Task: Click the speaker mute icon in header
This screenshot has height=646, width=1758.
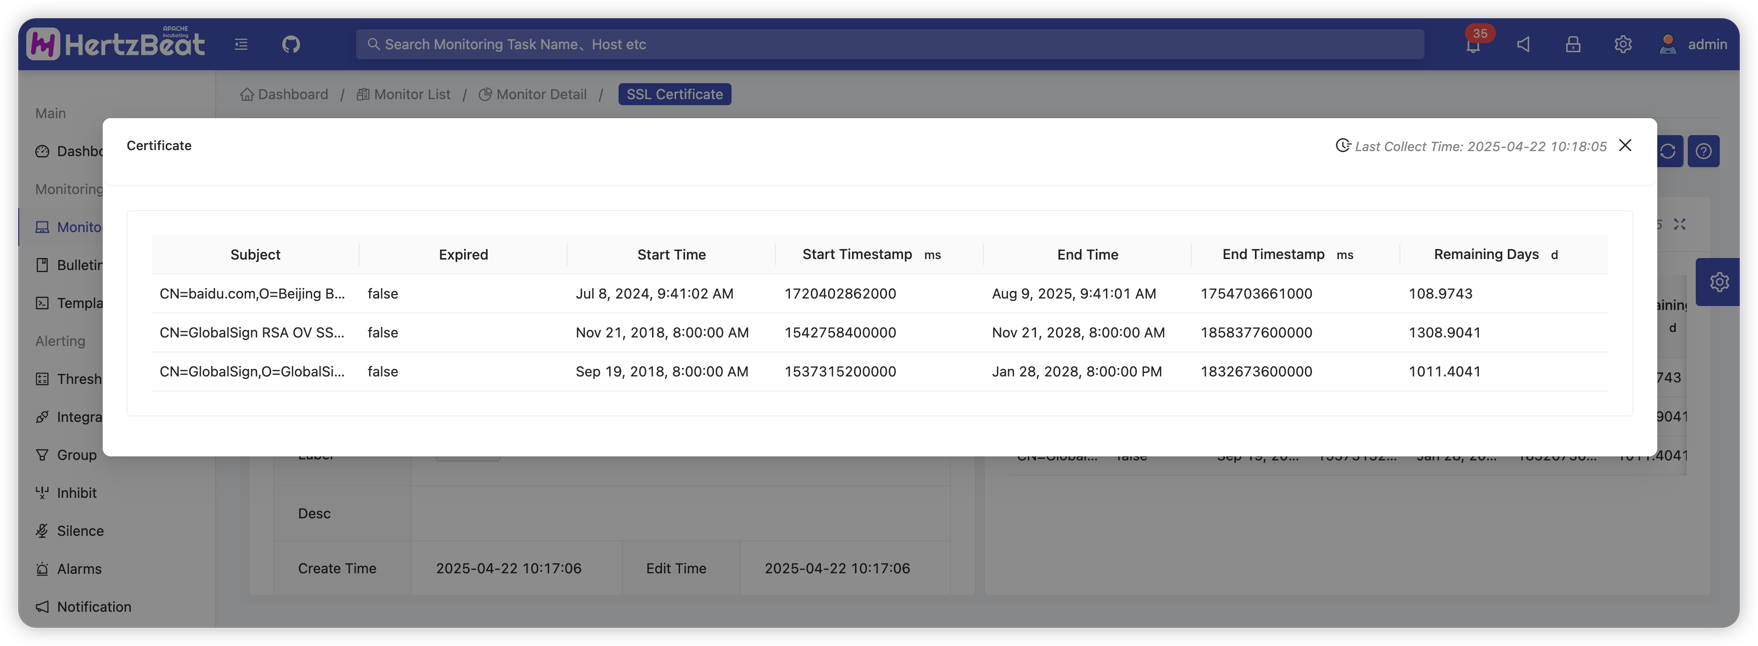Action: click(1523, 44)
